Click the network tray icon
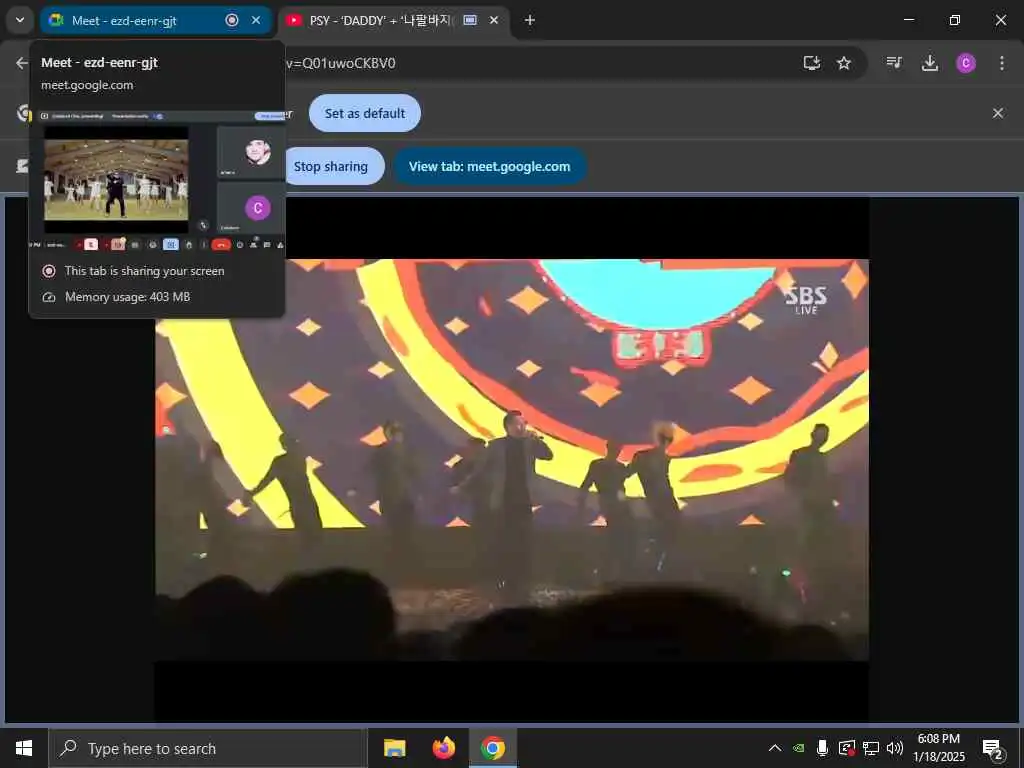The image size is (1024, 768). 871,748
